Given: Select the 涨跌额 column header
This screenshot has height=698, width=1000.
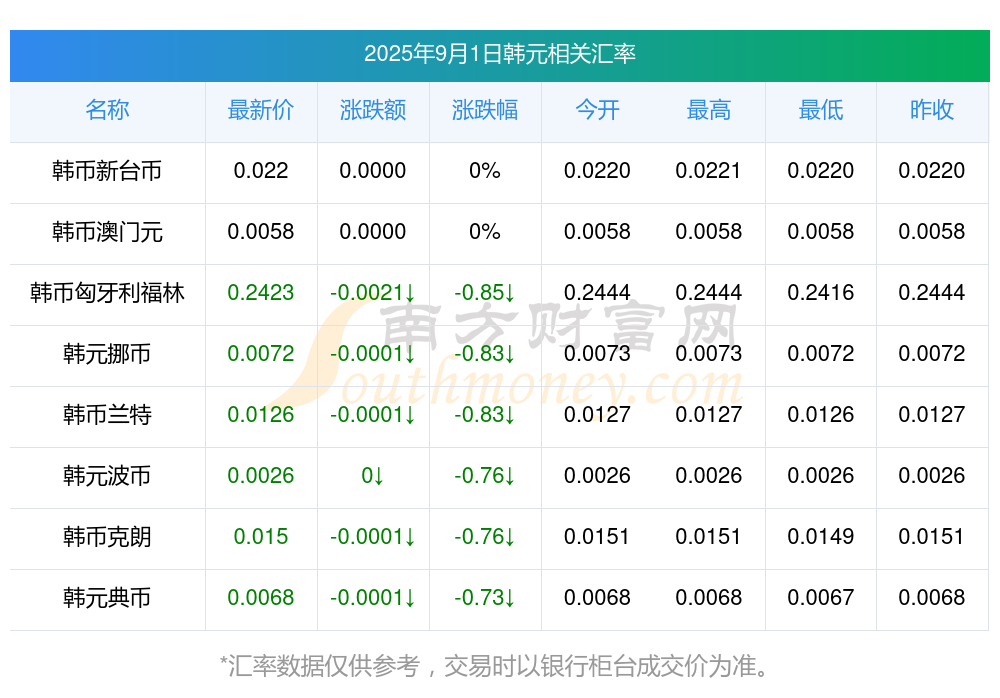Looking at the screenshot, I should [x=372, y=110].
